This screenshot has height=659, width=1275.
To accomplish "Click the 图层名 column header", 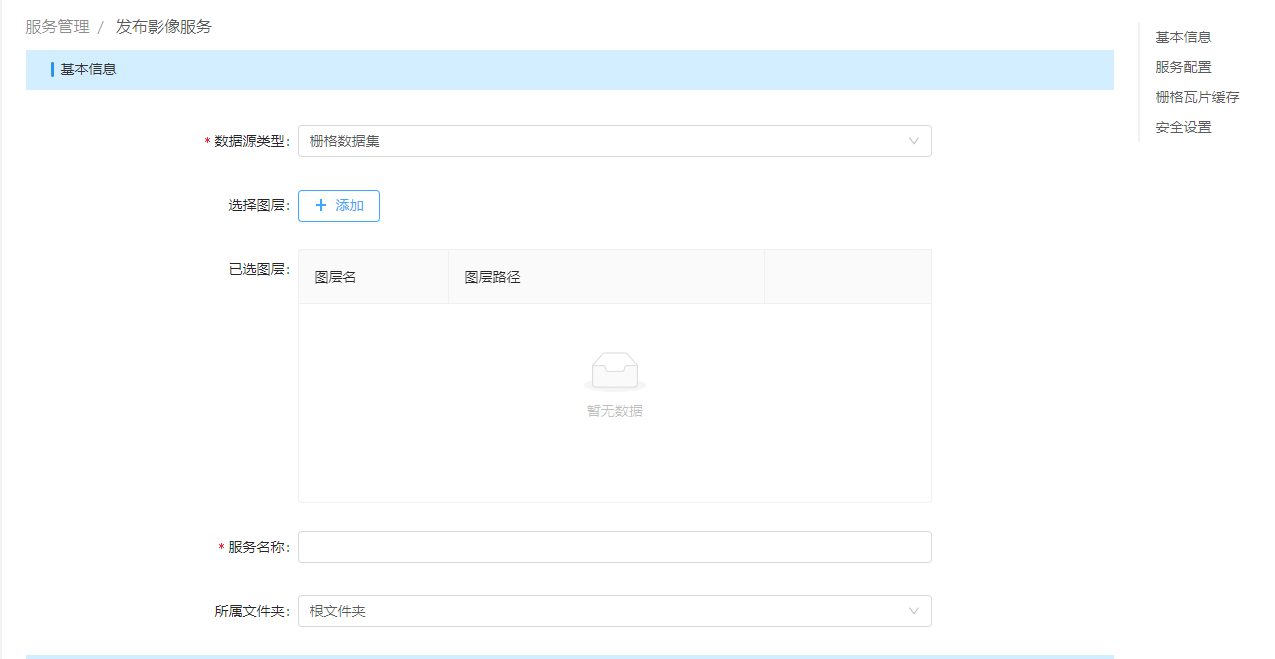I will (x=336, y=277).
